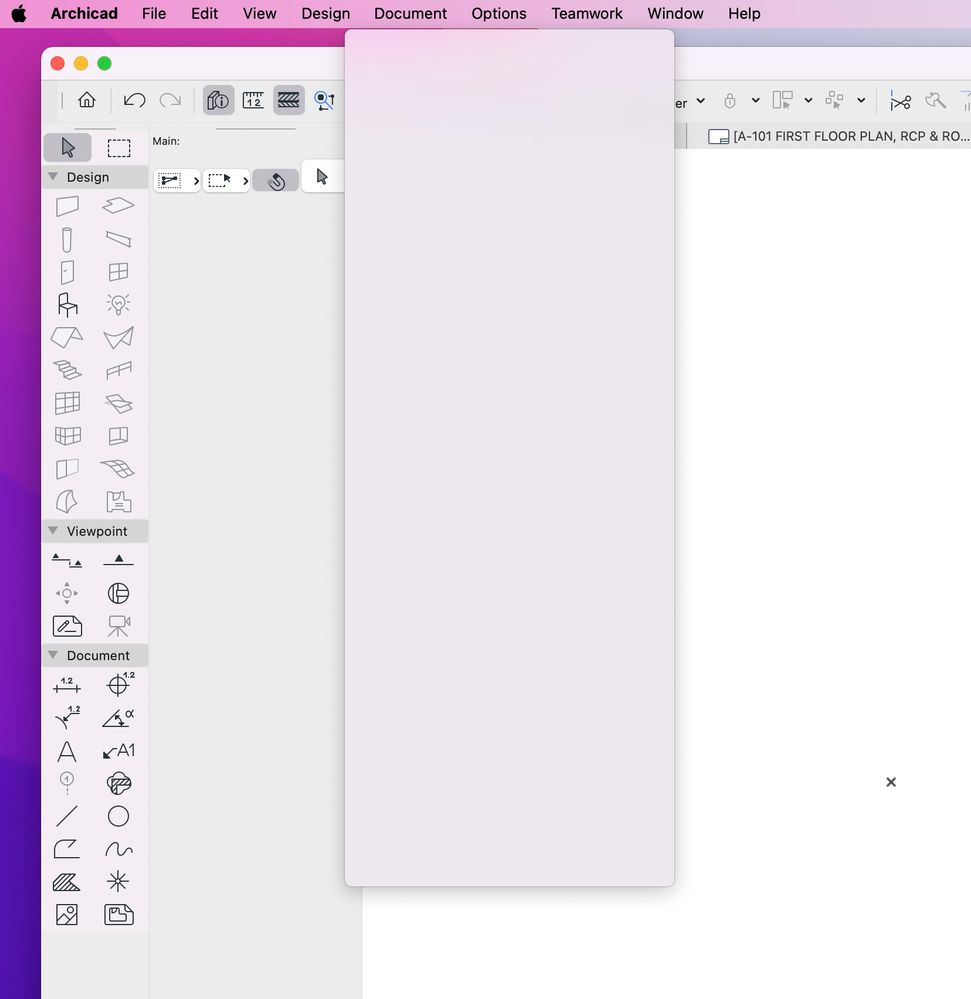Open the Options menu in the menu bar

tap(498, 13)
